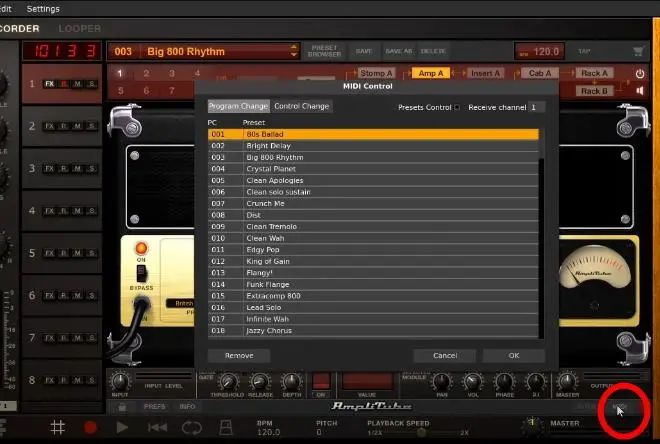The image size is (660, 444).
Task: Select signal path number 1
Action: click(120, 74)
